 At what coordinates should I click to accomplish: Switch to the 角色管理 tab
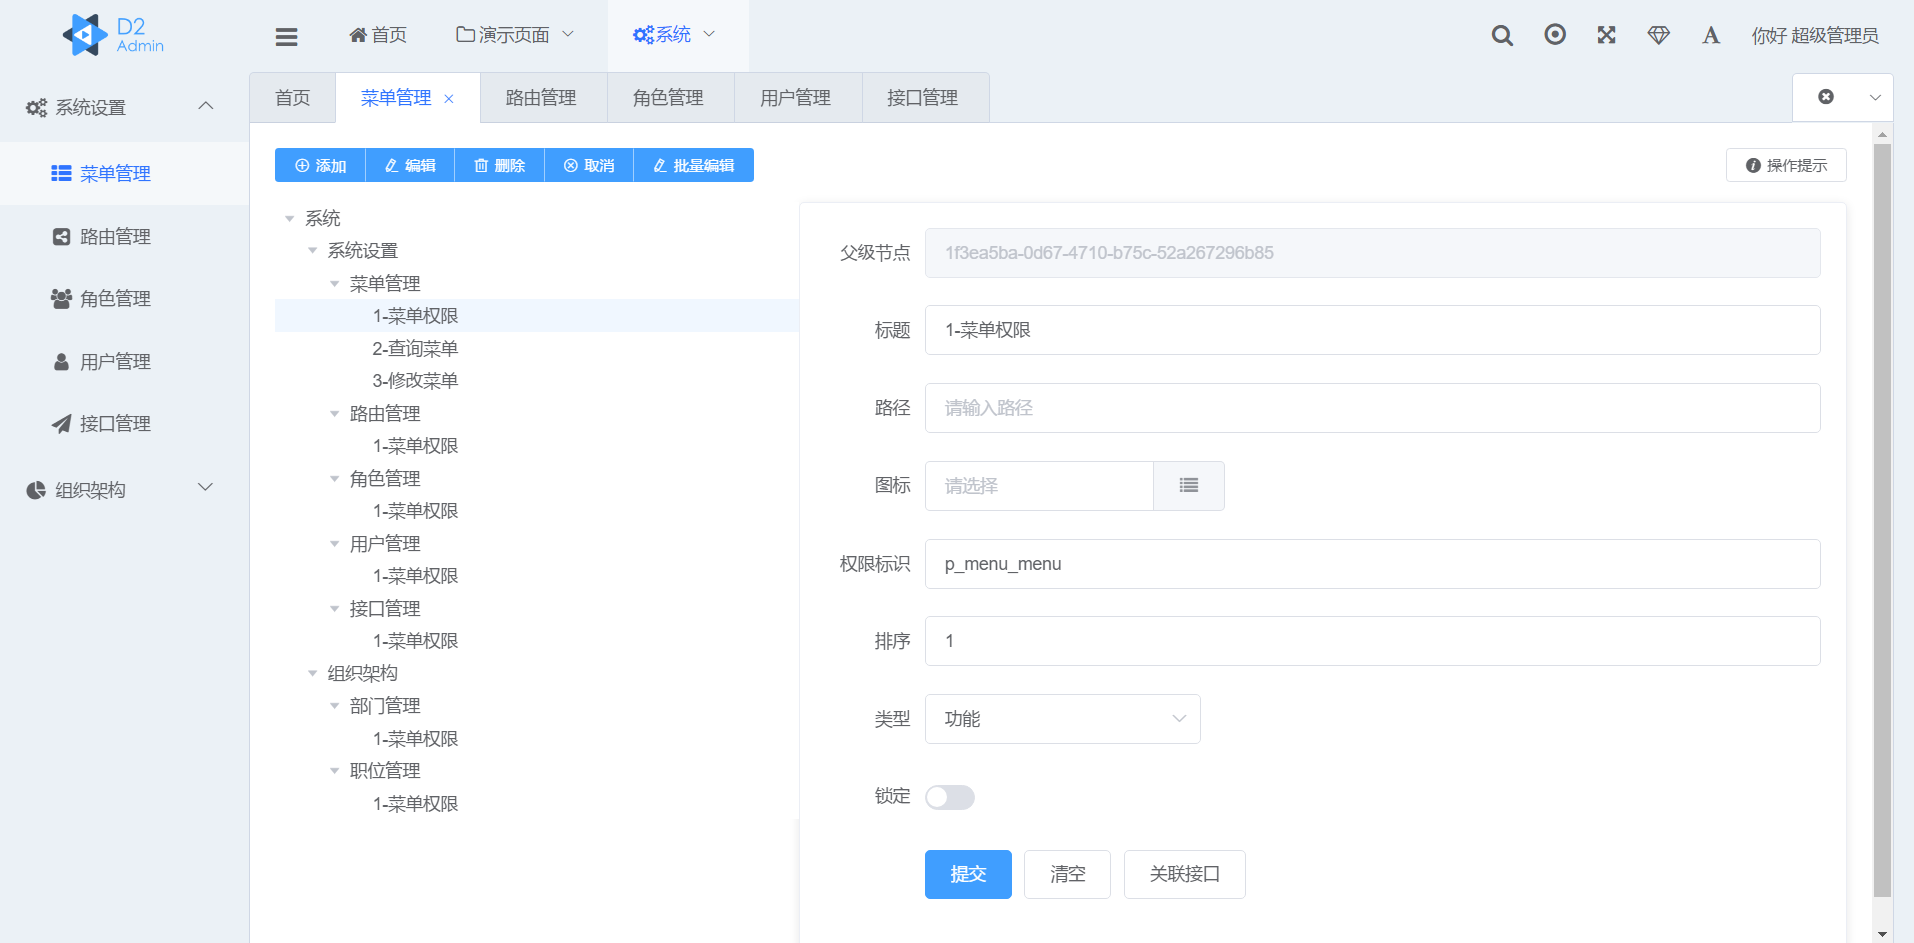pos(669,97)
